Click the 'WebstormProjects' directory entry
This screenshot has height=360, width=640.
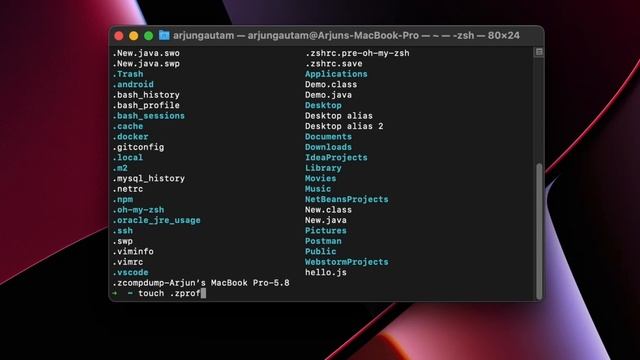pos(347,262)
